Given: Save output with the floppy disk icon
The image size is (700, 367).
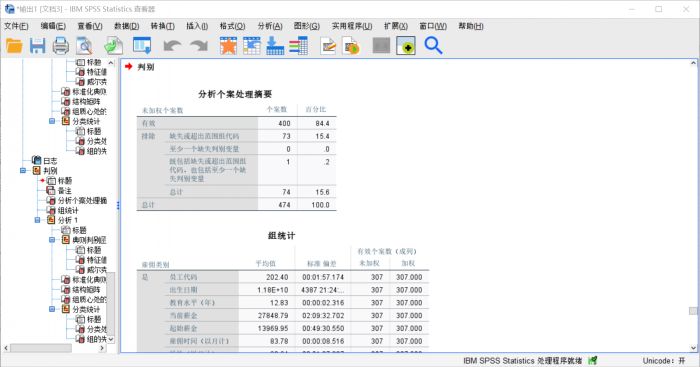Looking at the screenshot, I should coord(38,46).
